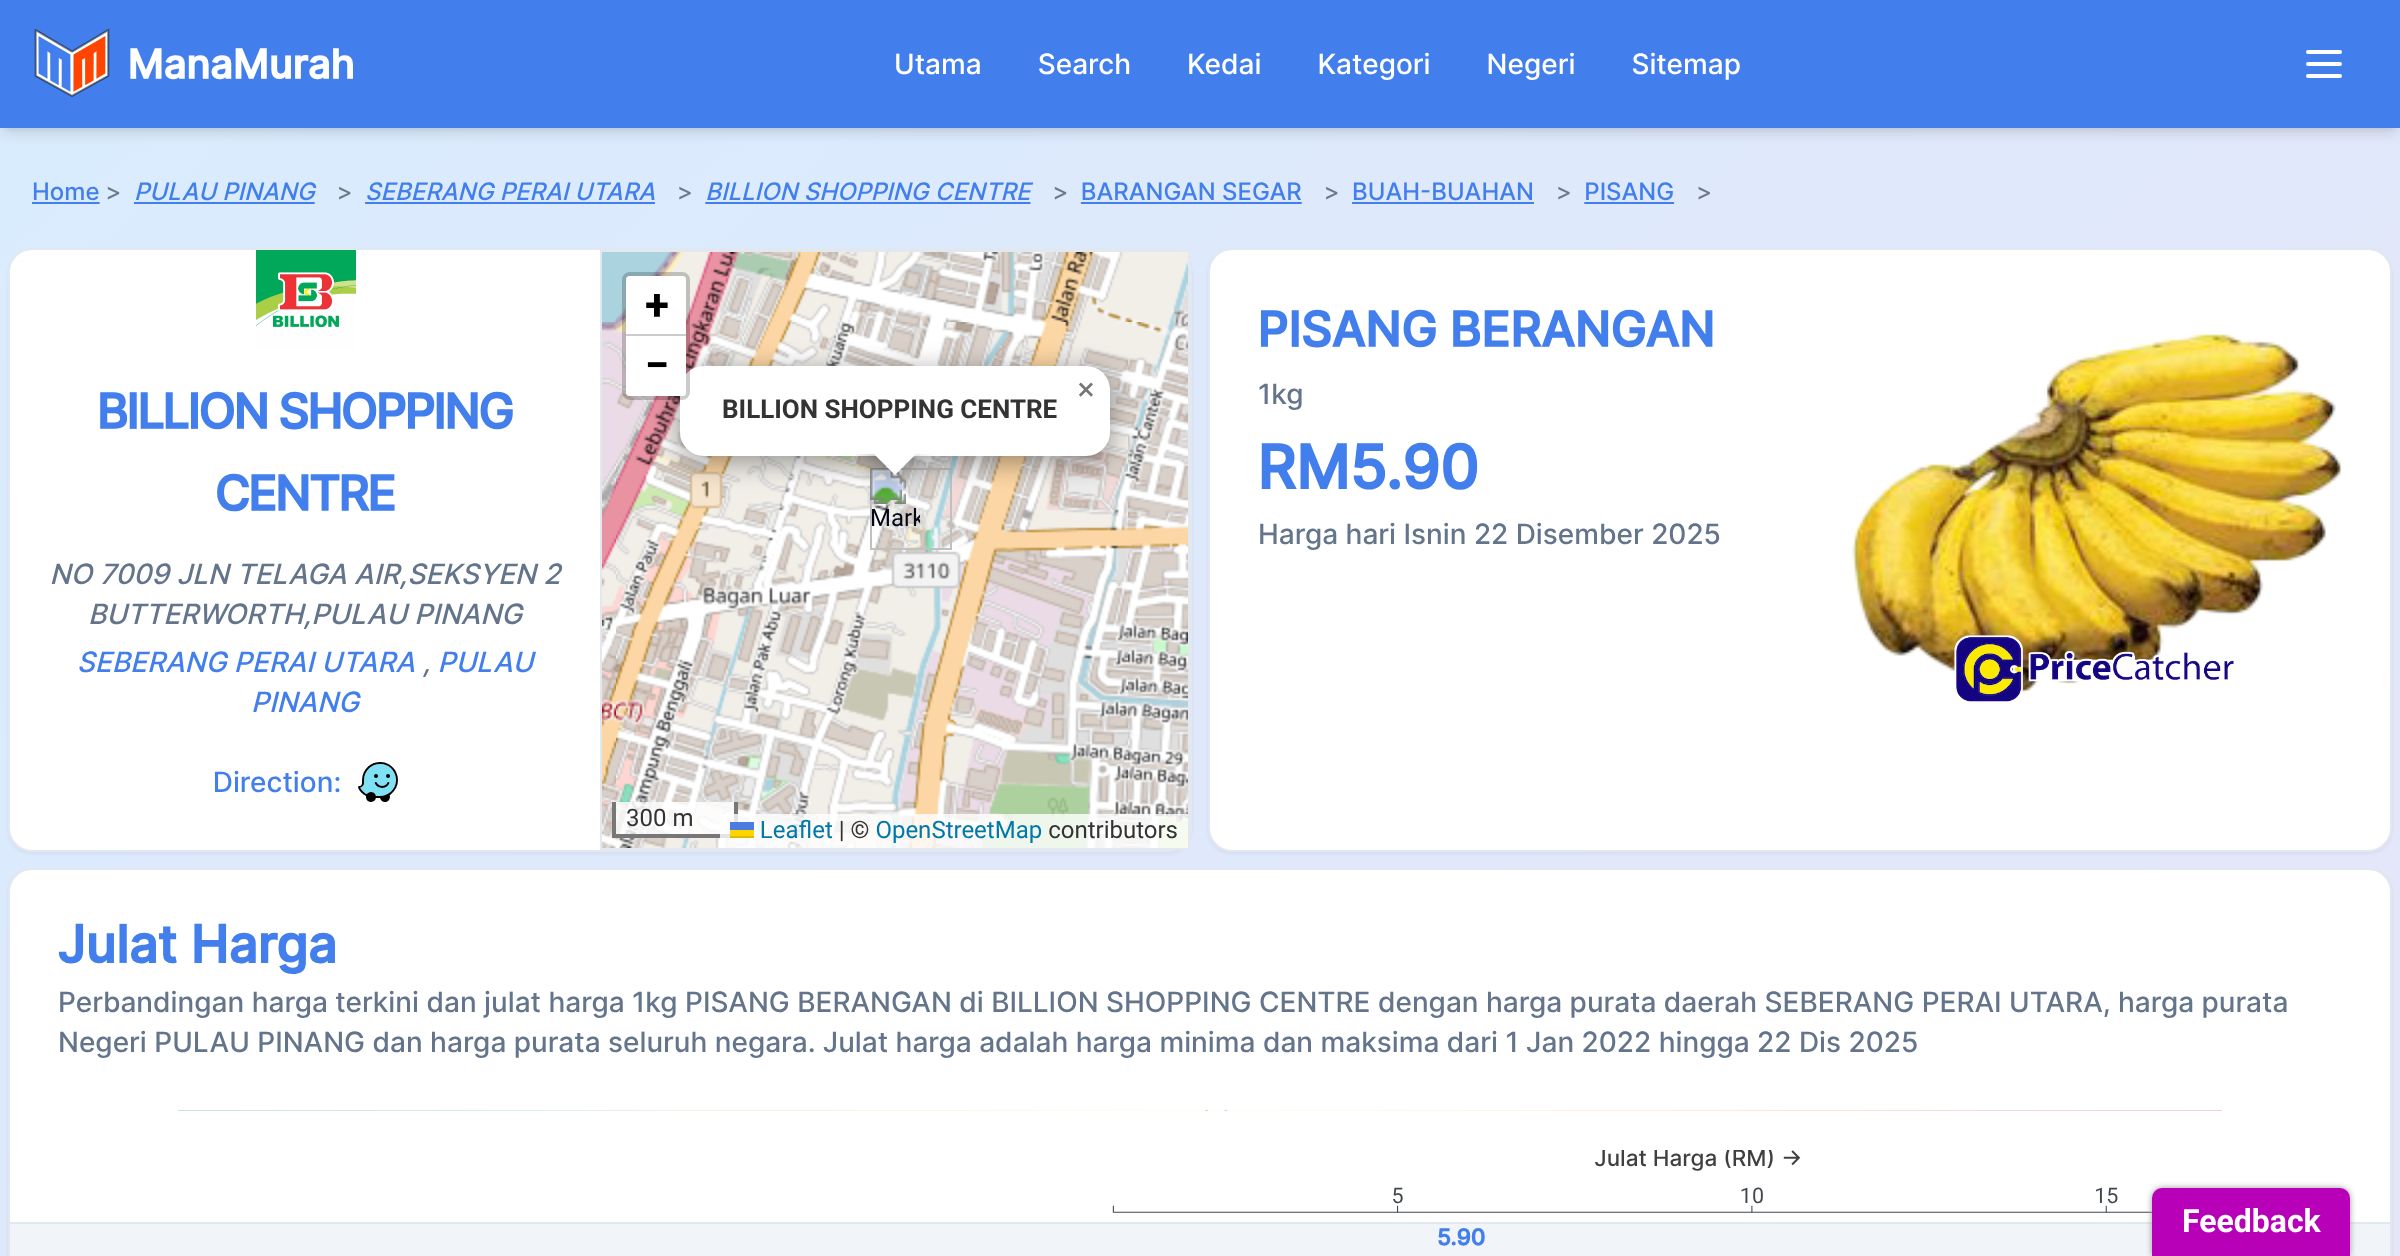Click the Billion store logo
This screenshot has width=2400, height=1256.
point(305,297)
